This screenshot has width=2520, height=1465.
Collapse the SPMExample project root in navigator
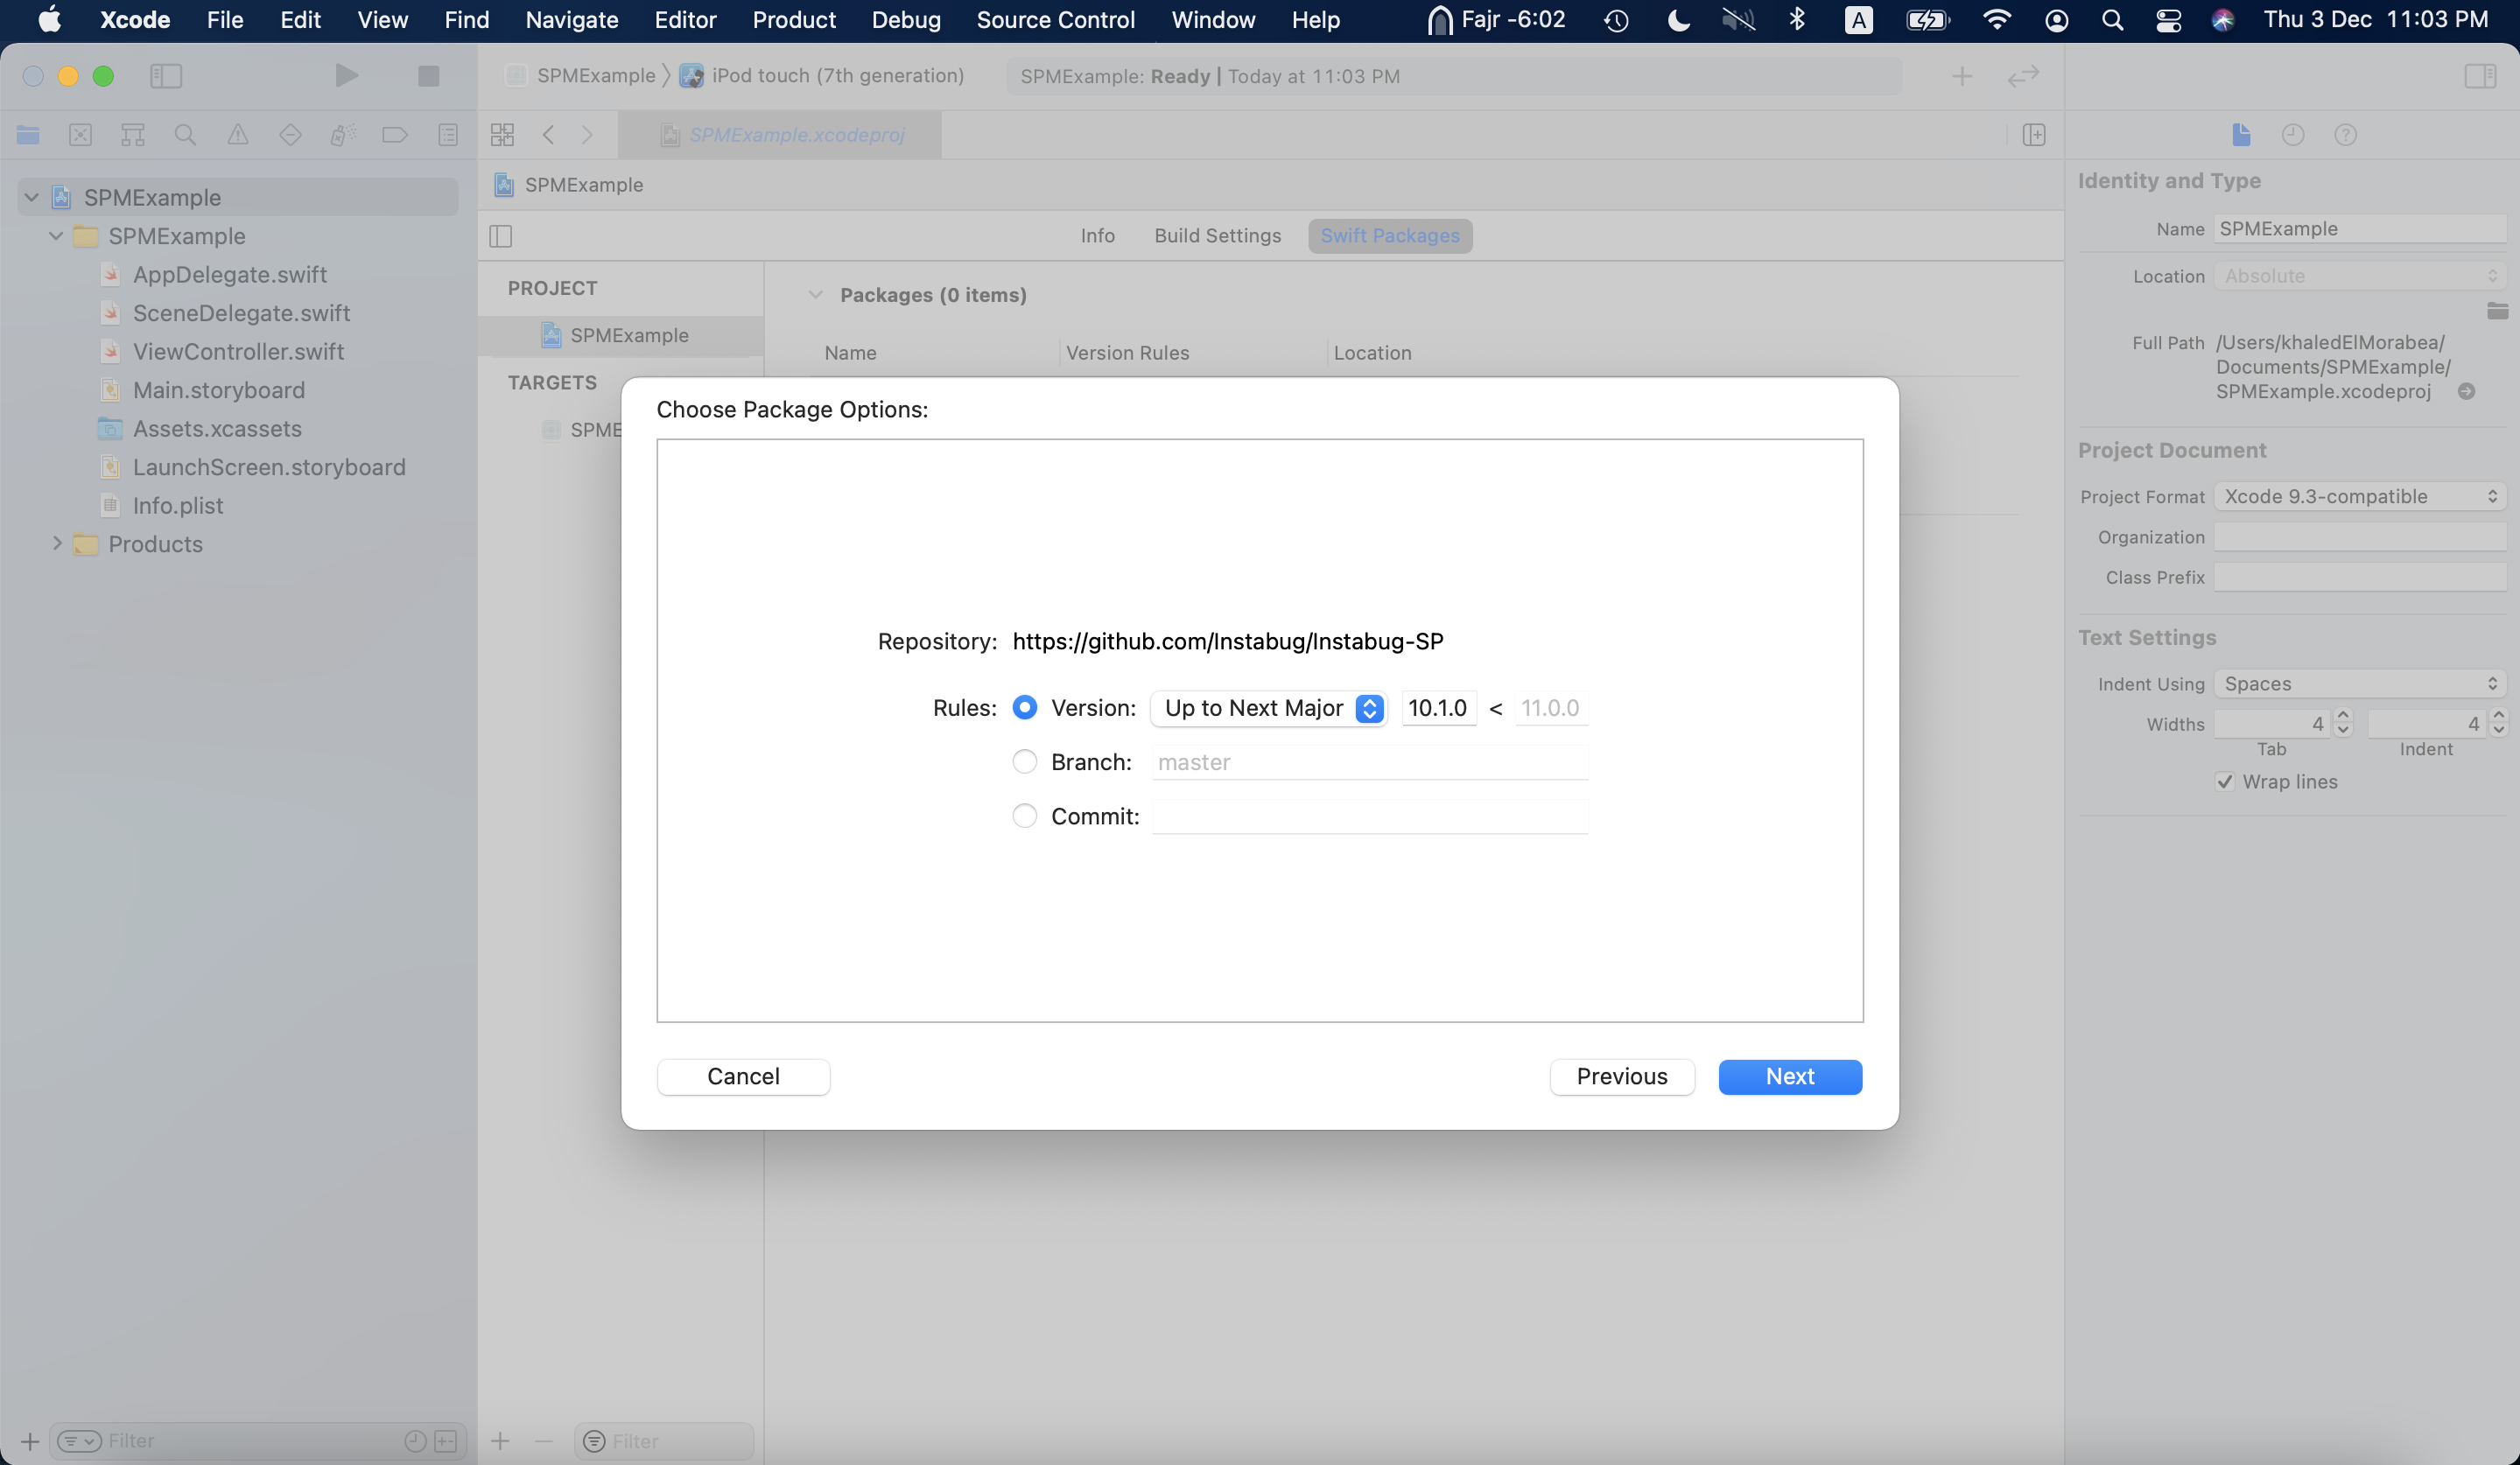click(x=31, y=197)
